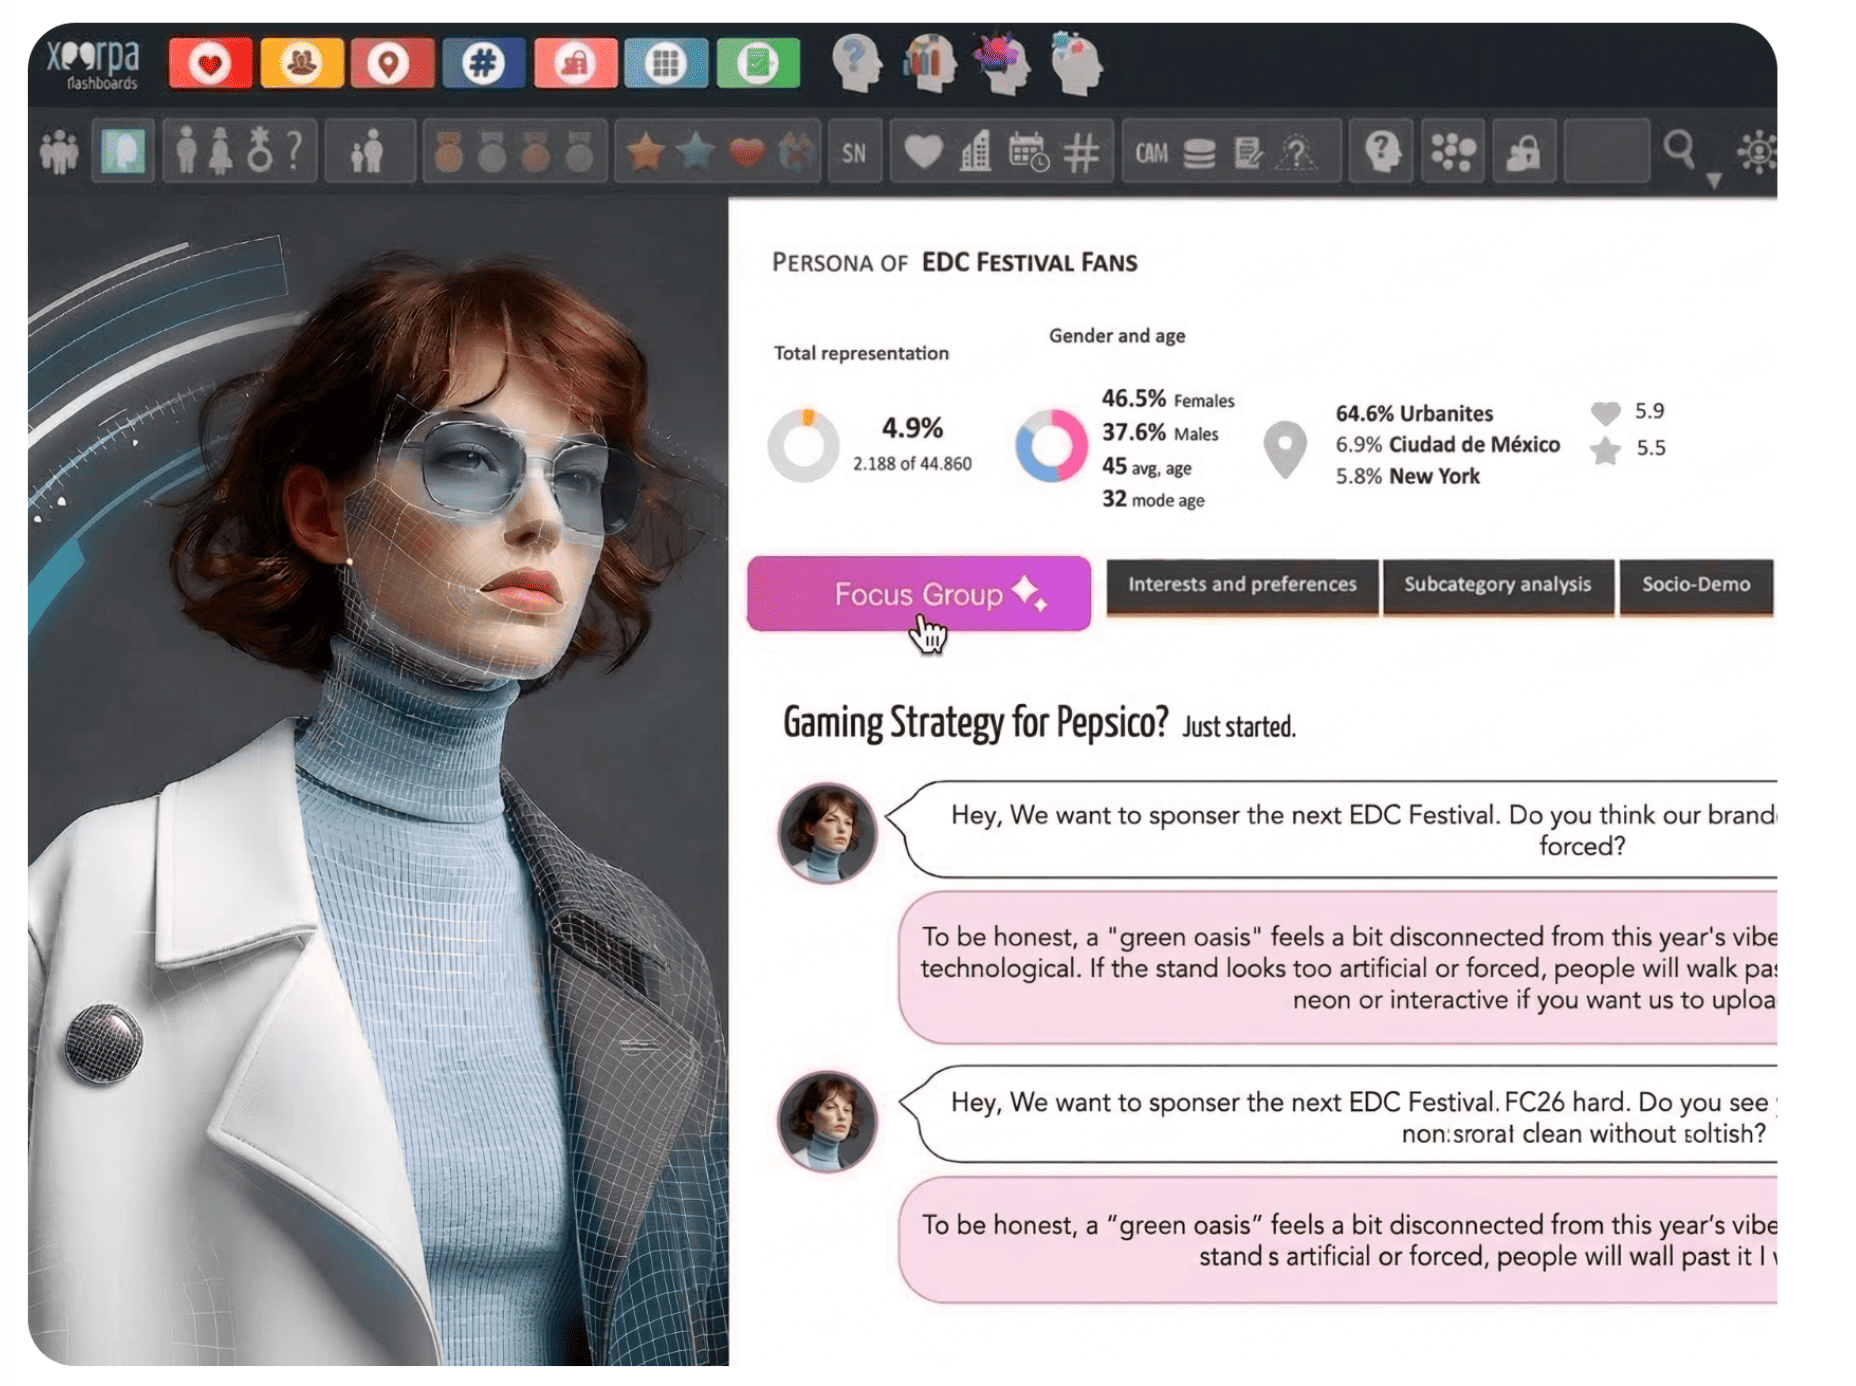Click the grey hashtag toolbar icon
This screenshot has height=1386, width=1856.
point(1082,153)
